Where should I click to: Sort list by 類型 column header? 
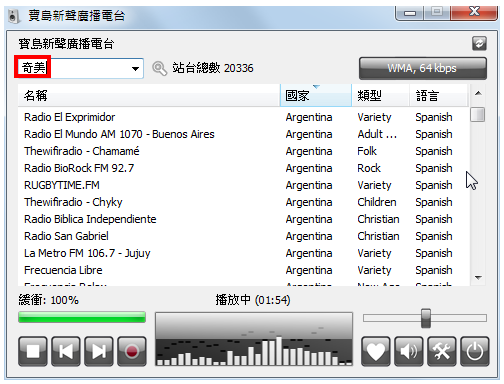point(380,96)
